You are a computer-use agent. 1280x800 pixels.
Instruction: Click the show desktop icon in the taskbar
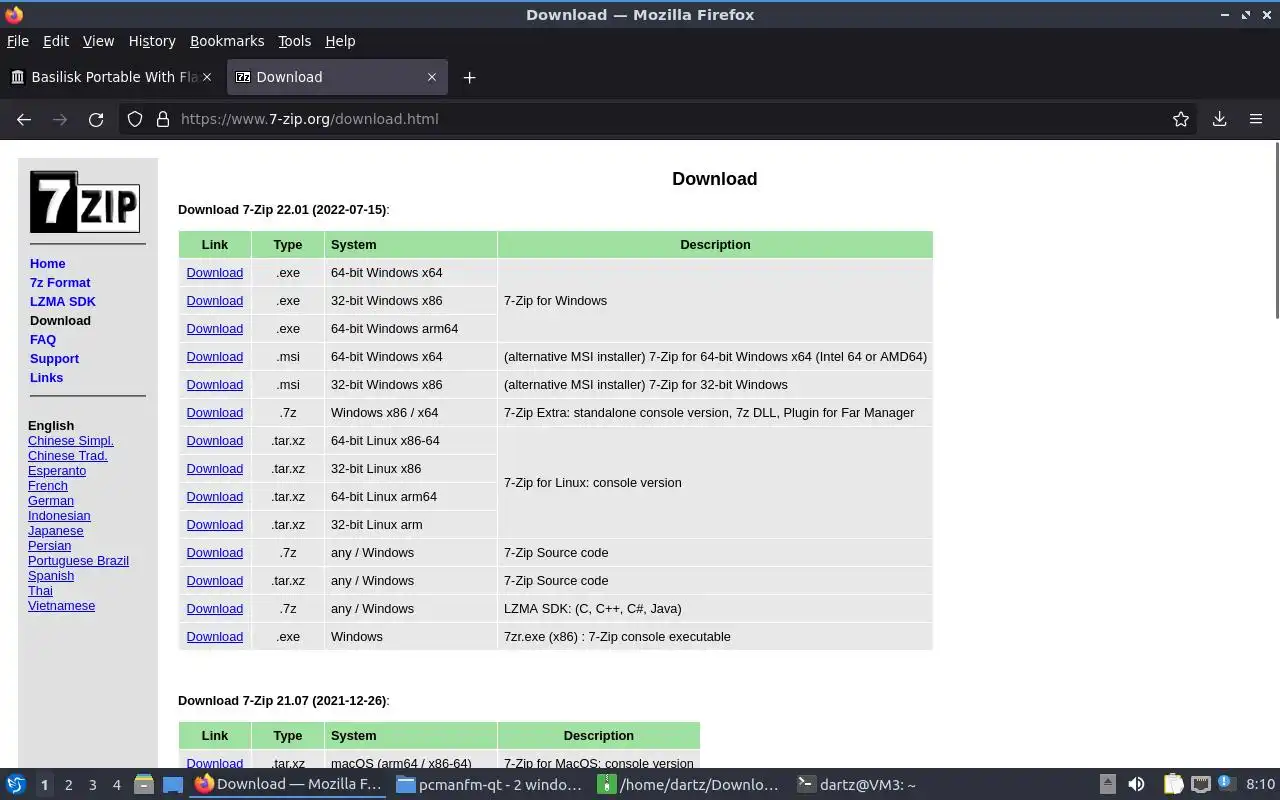tap(172, 785)
